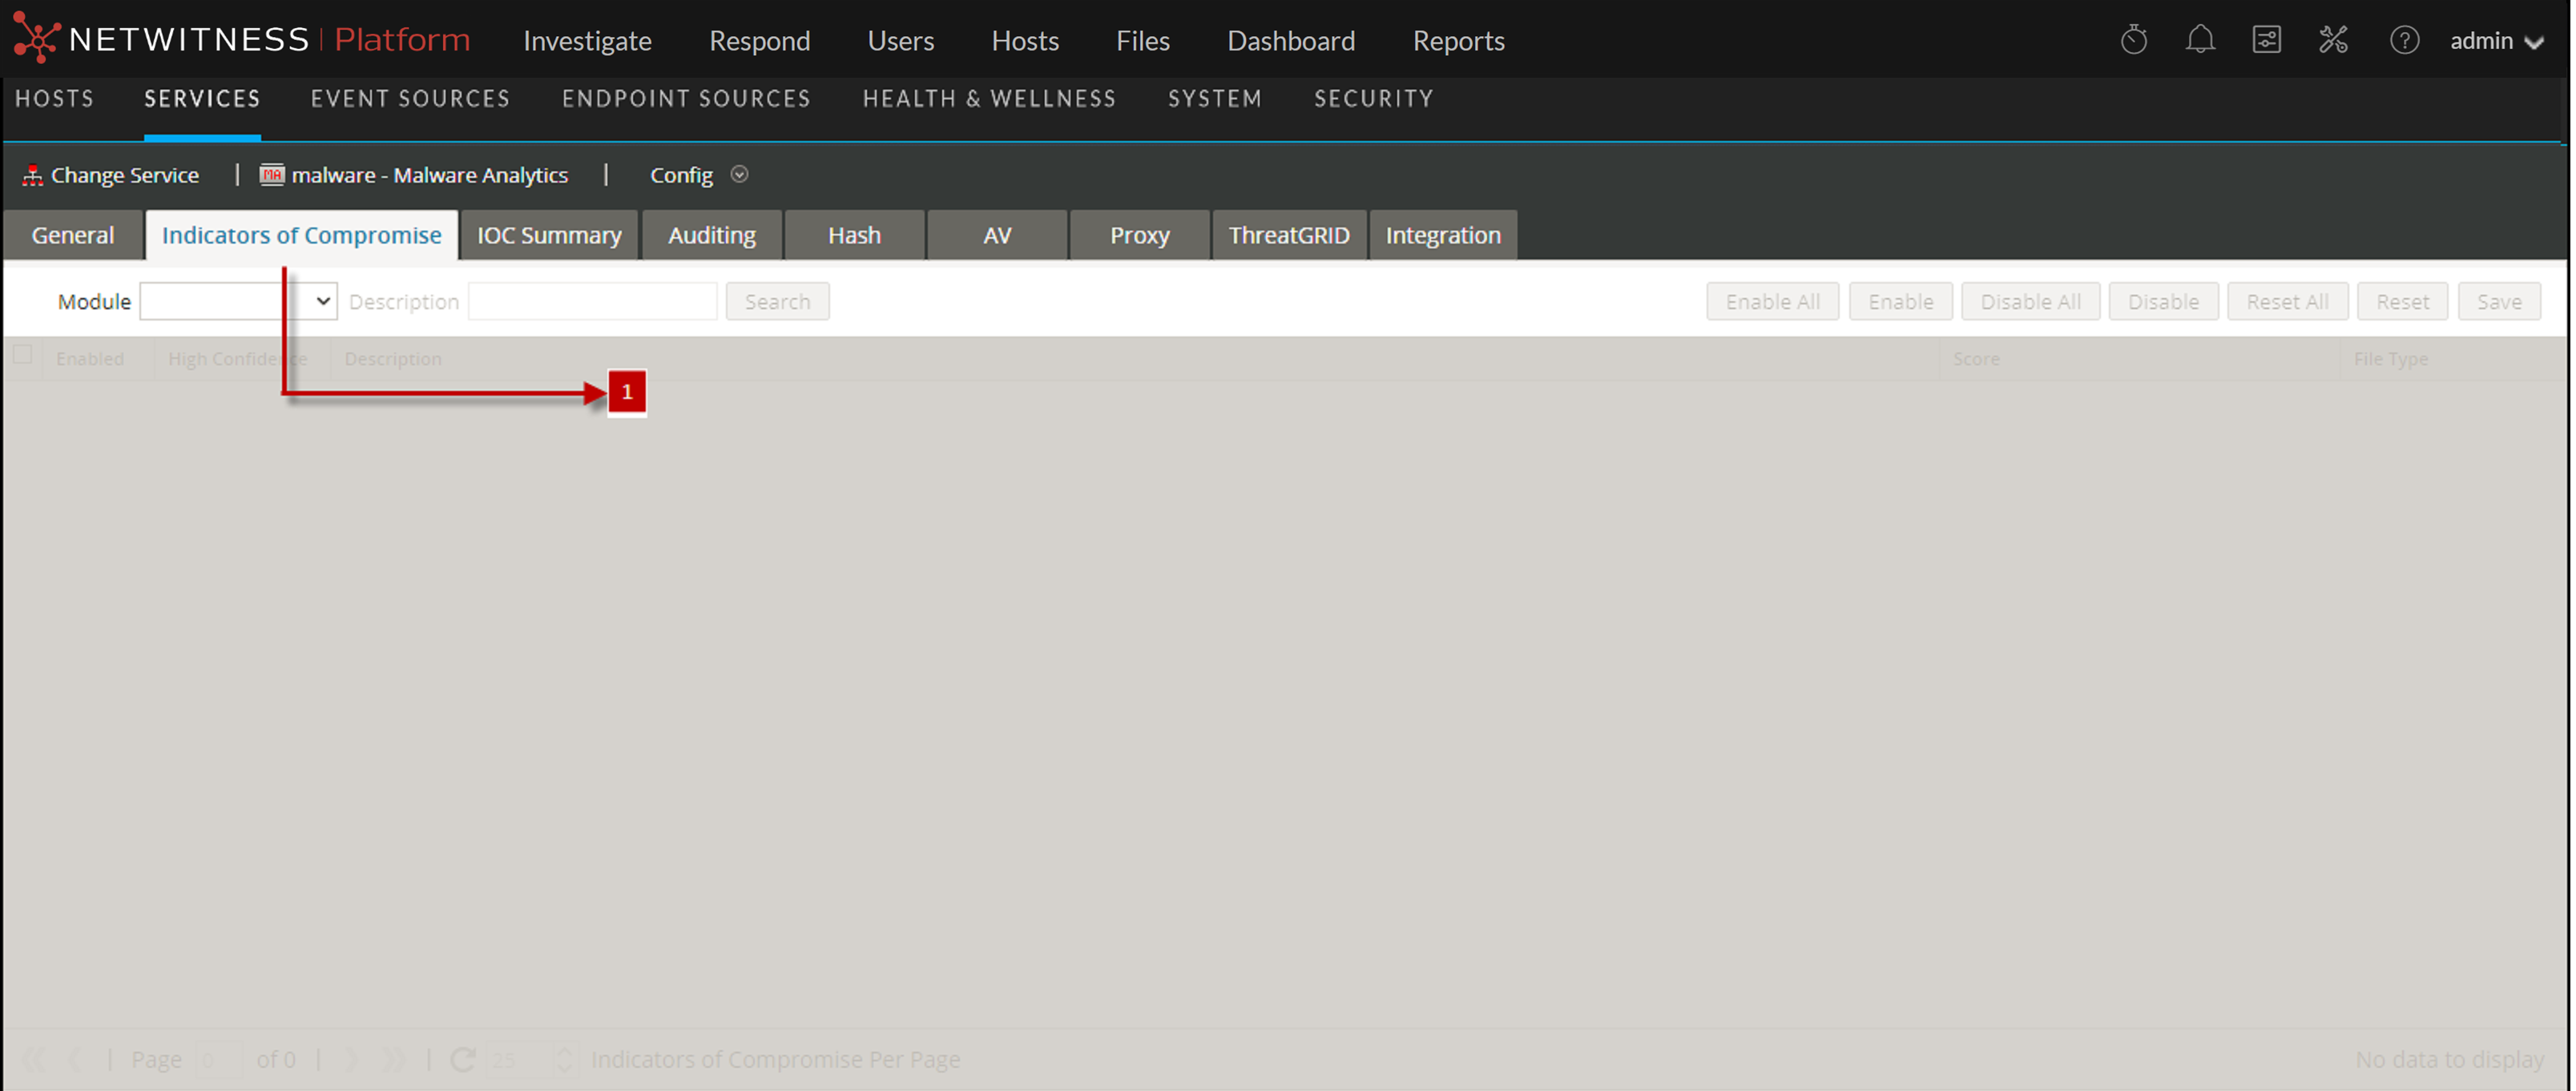This screenshot has height=1091, width=2576.
Task: Open the notifications bell icon
Action: [2199, 40]
